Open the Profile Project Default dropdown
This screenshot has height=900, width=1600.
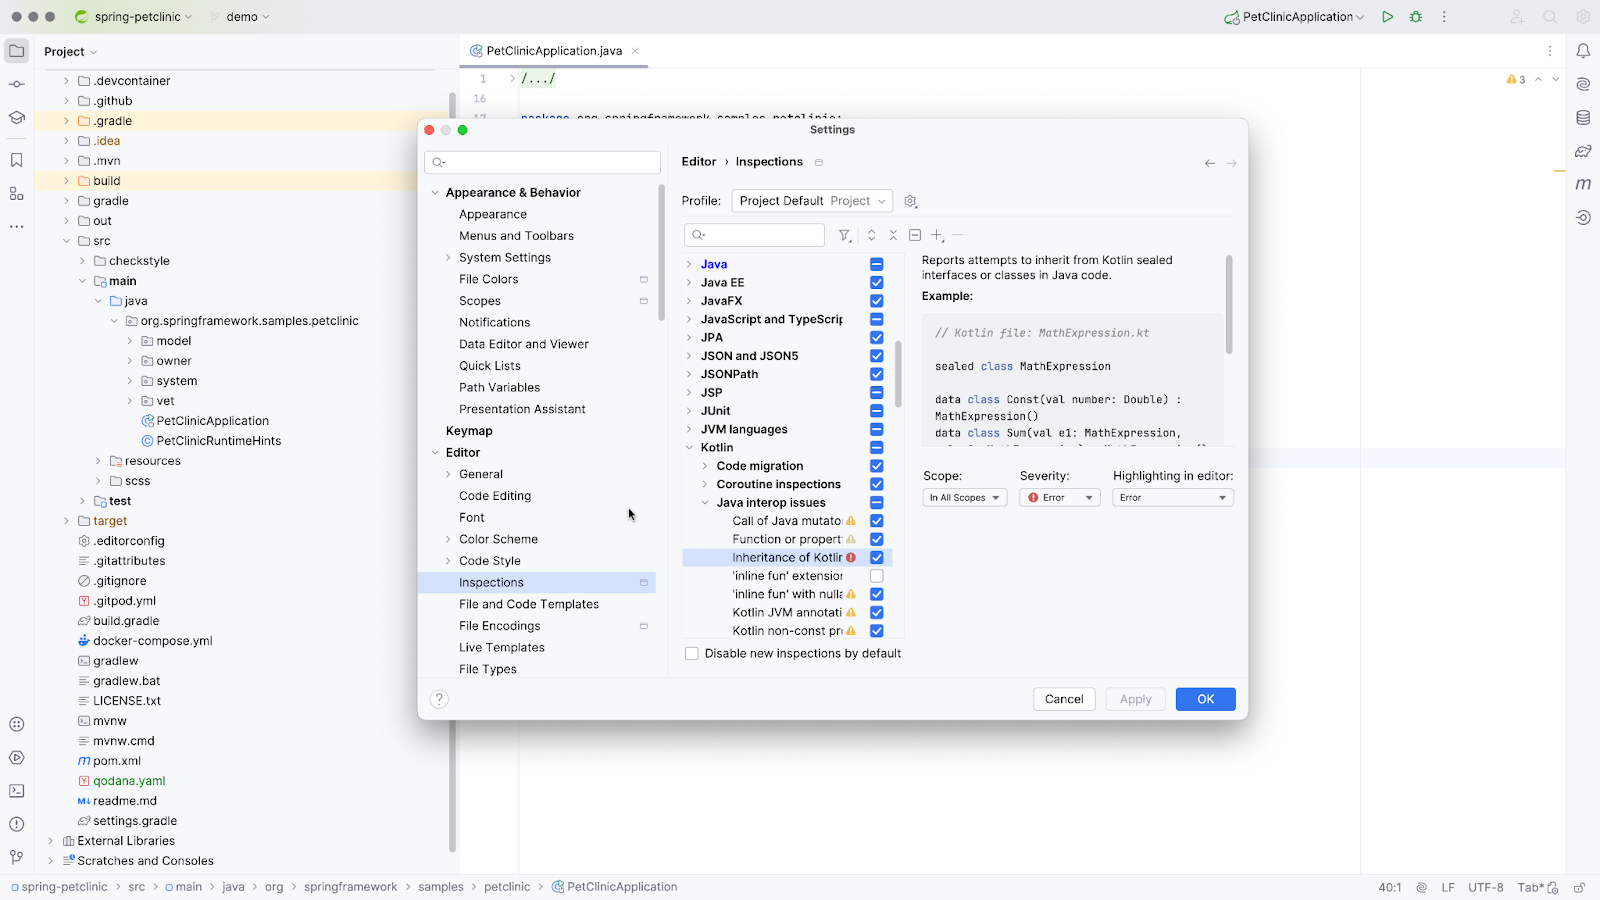811,201
